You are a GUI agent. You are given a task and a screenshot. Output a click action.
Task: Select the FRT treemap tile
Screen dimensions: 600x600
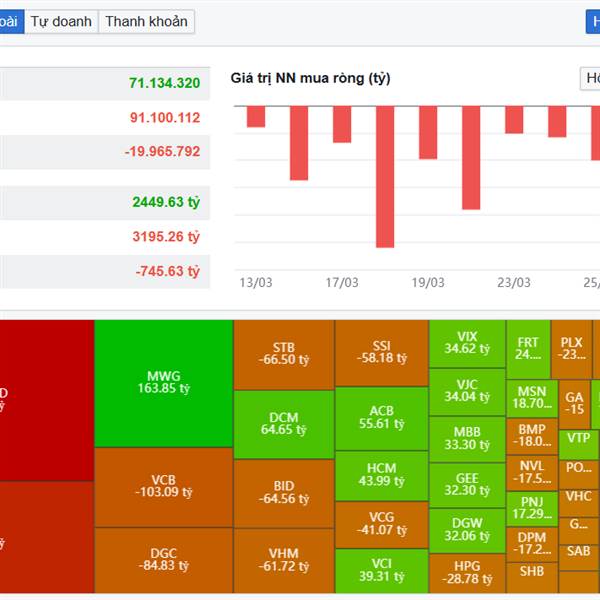click(528, 349)
